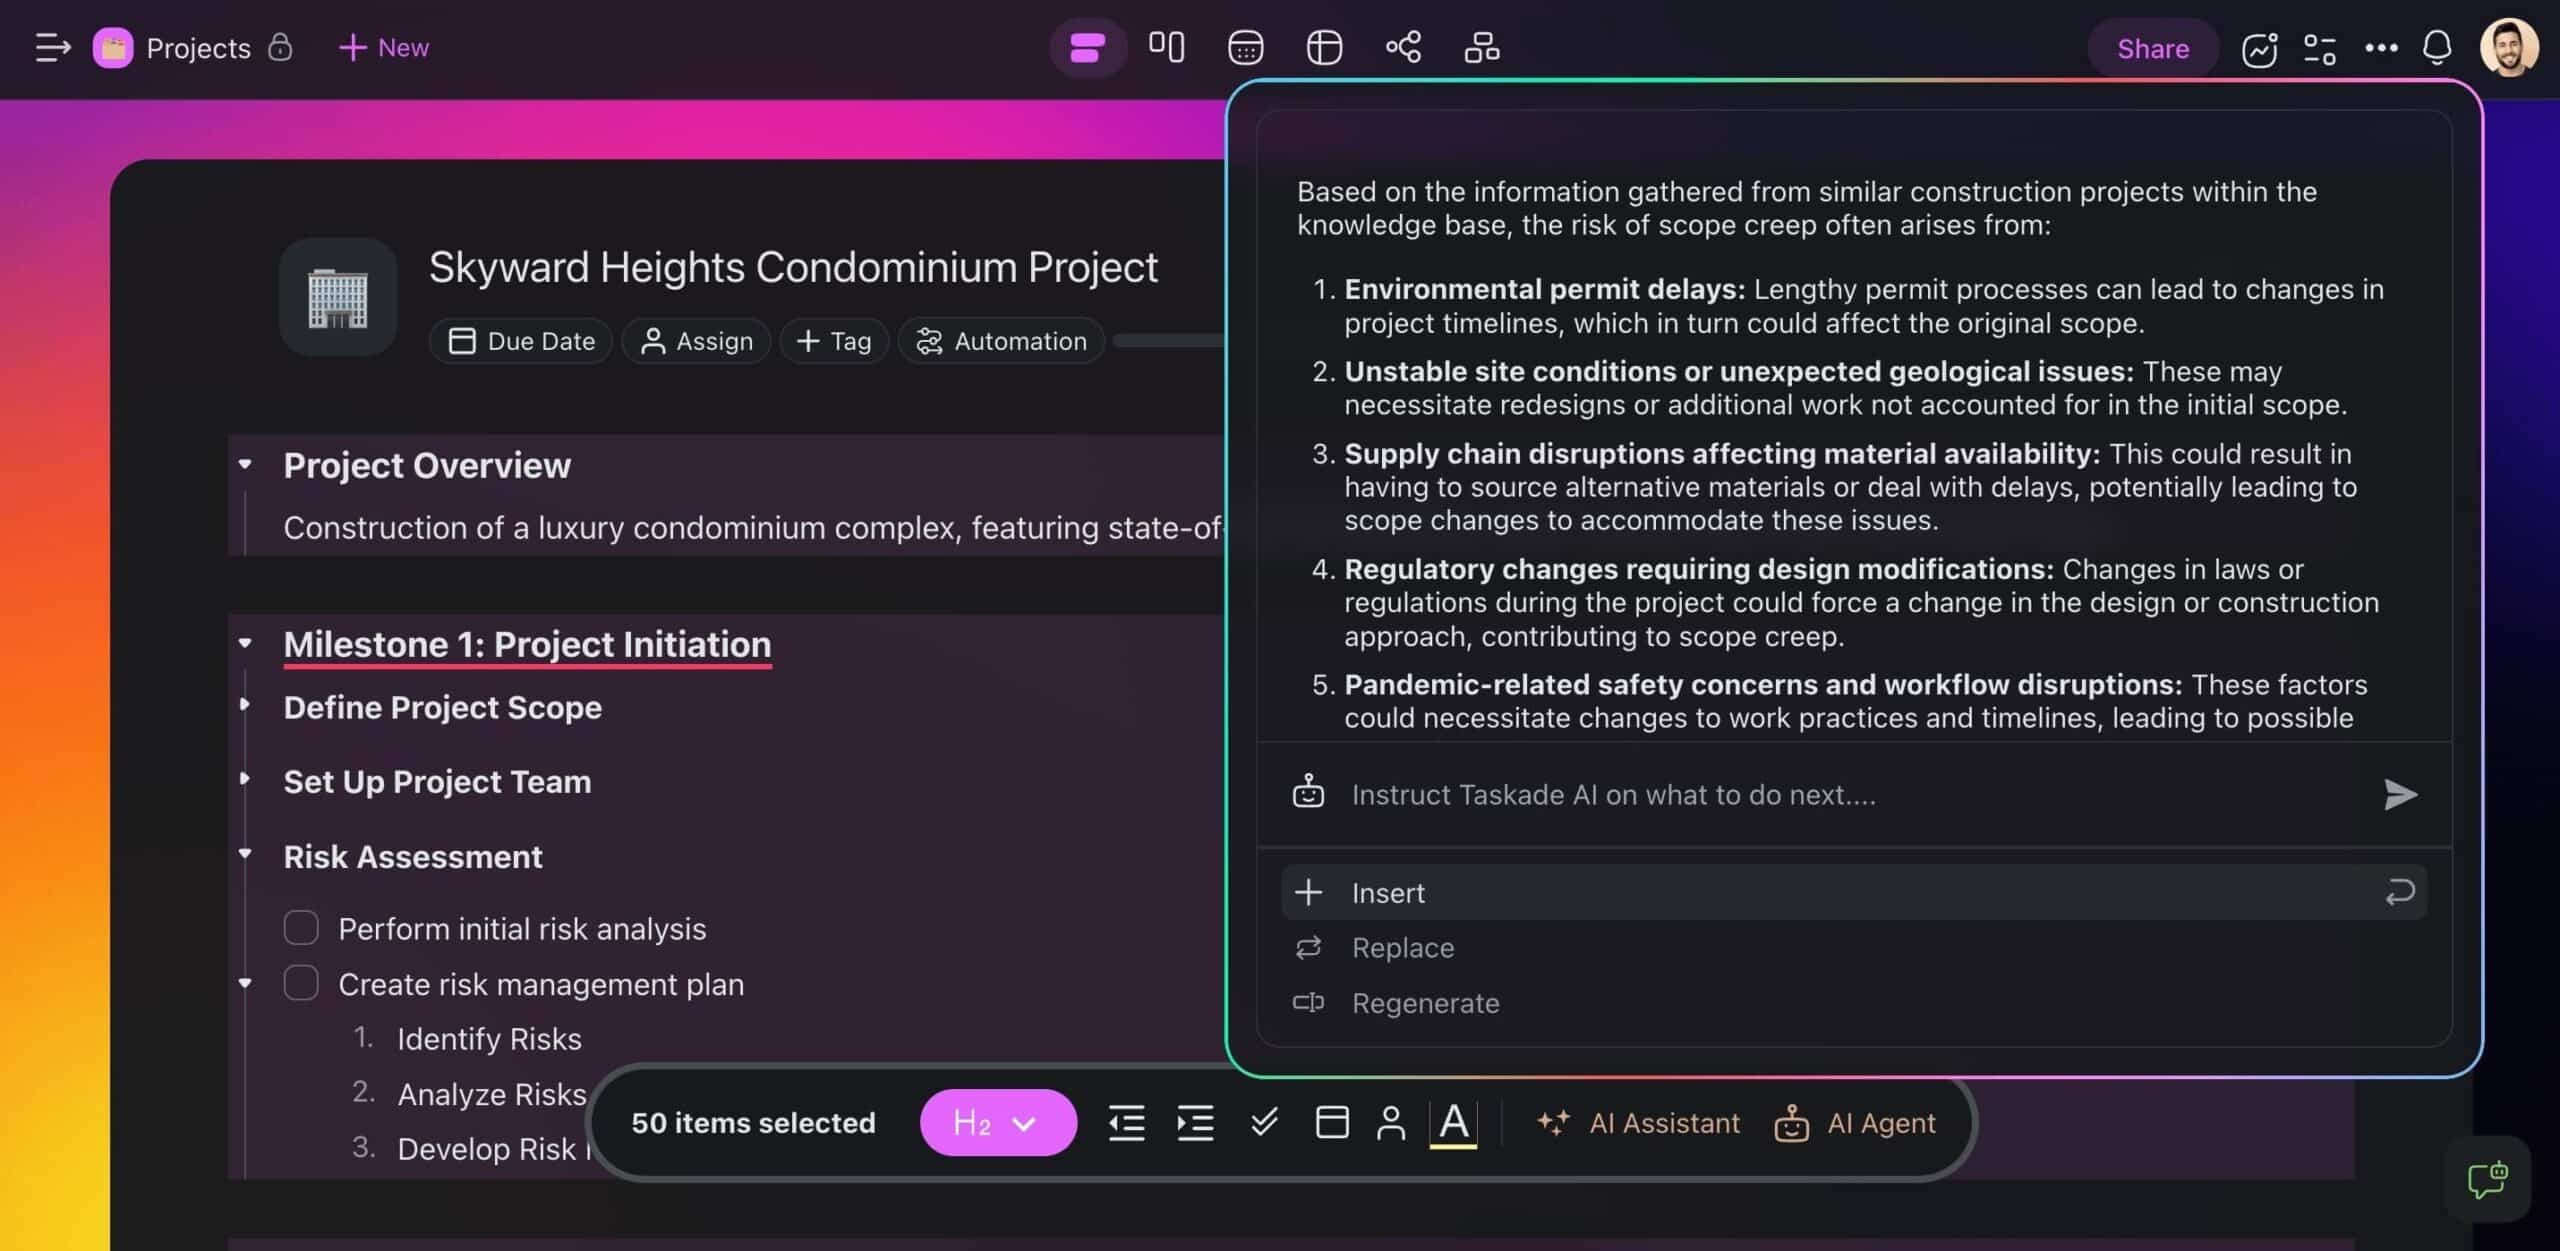Click the Share button
The width and height of the screenshot is (2560, 1251).
tap(2152, 48)
